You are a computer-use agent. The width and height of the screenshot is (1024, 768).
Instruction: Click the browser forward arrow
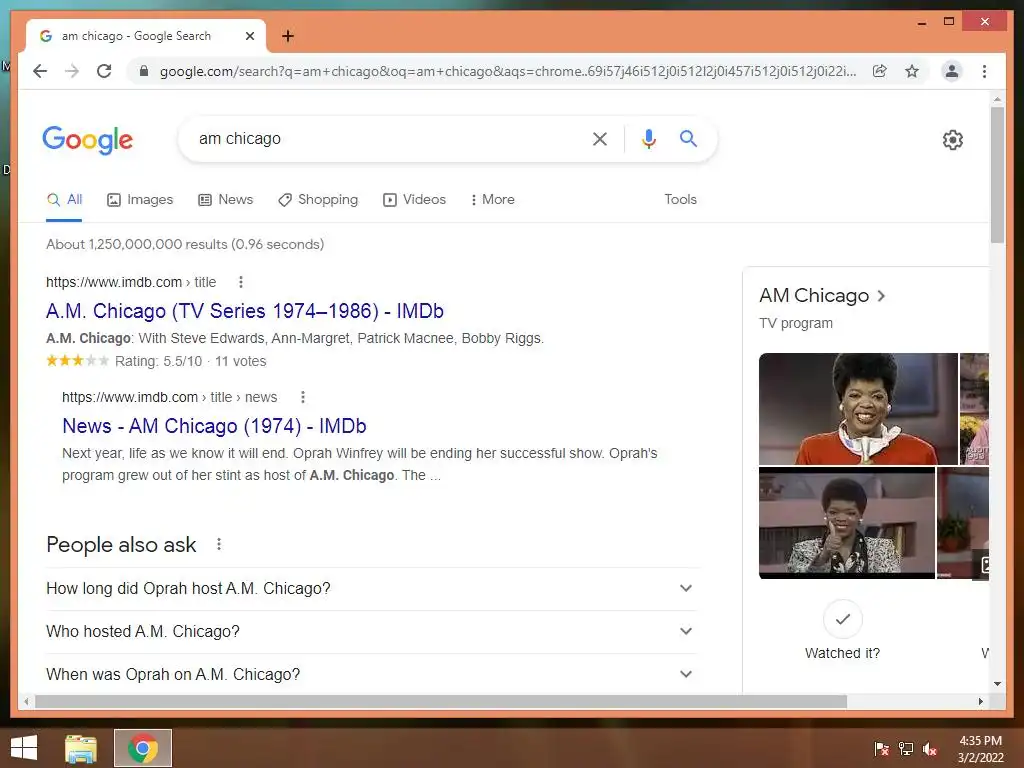72,71
